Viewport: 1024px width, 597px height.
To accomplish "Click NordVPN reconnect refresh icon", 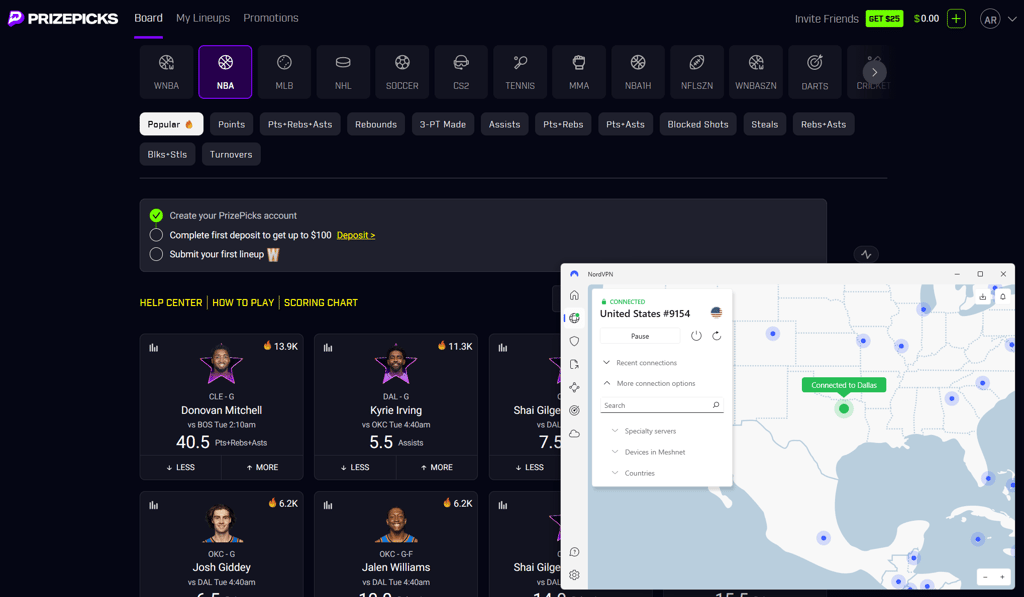I will tap(716, 336).
